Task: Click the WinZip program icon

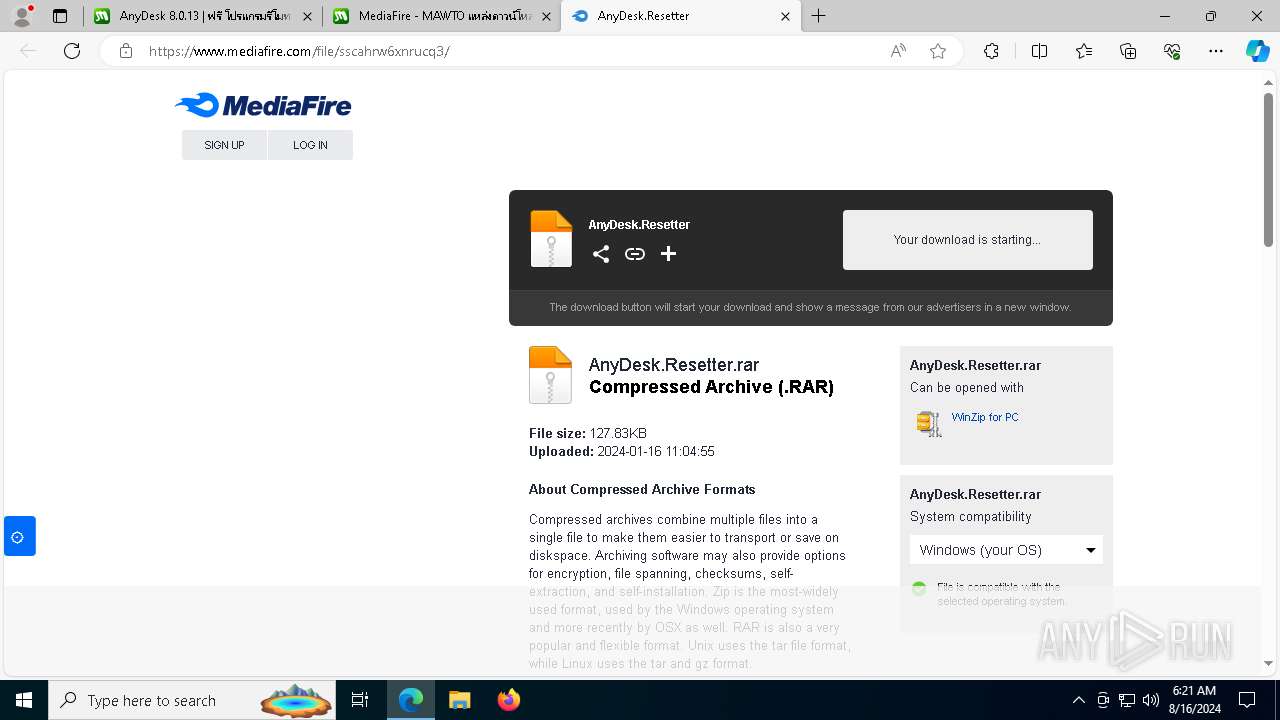Action: (x=929, y=424)
